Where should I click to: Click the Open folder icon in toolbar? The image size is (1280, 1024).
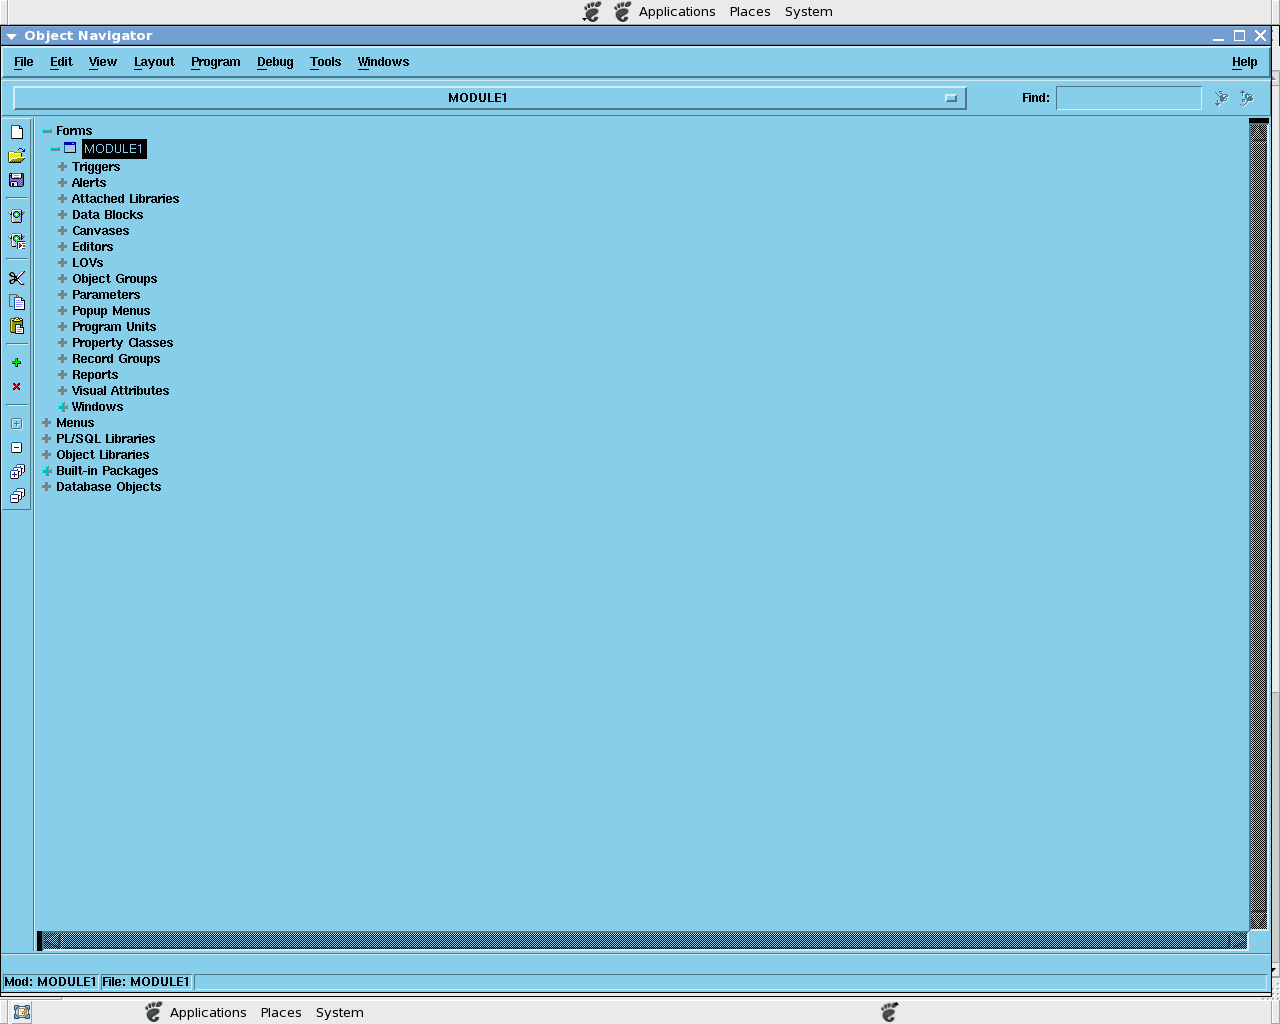coord(16,156)
